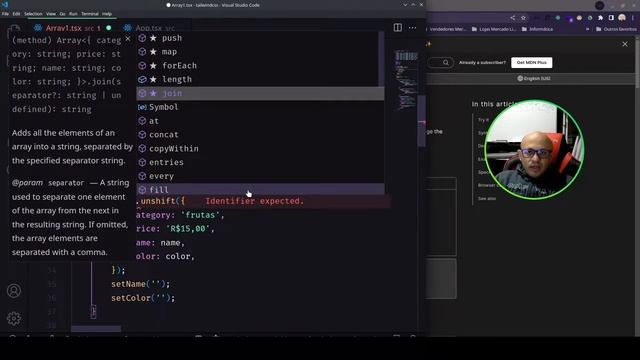Open the Vendedores Mer... bookmark
Viewport: 640px width, 360px height.
447,29
